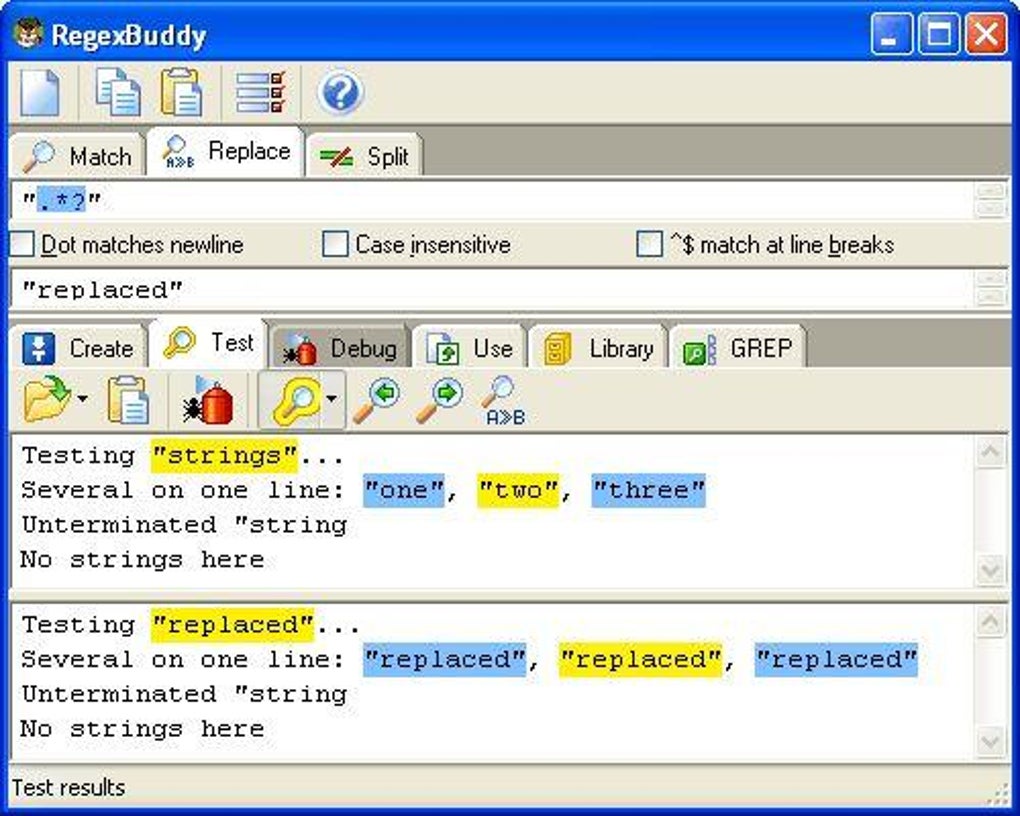The width and height of the screenshot is (1020, 816).
Task: Open the Debug tab
Action: click(340, 348)
